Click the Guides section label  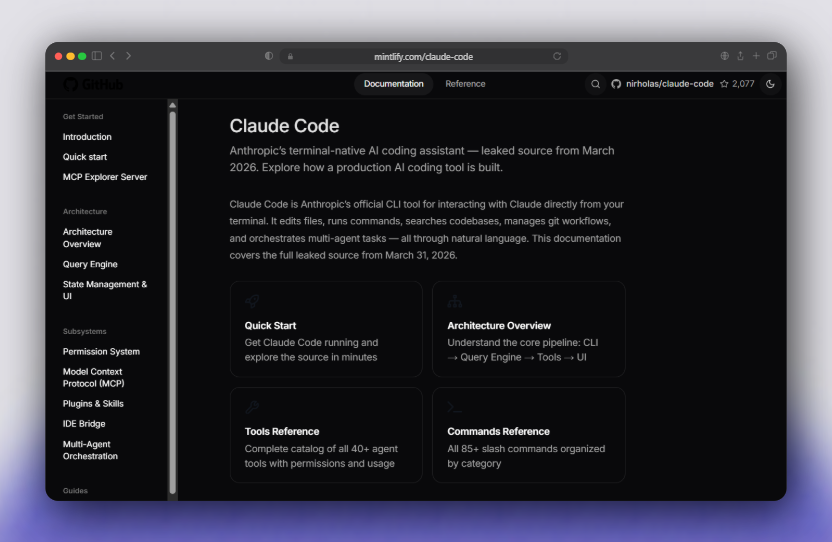75,491
